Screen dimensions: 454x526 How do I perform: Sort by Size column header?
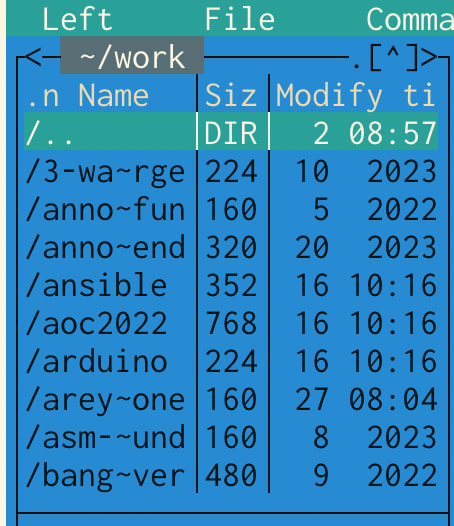[x=231, y=96]
